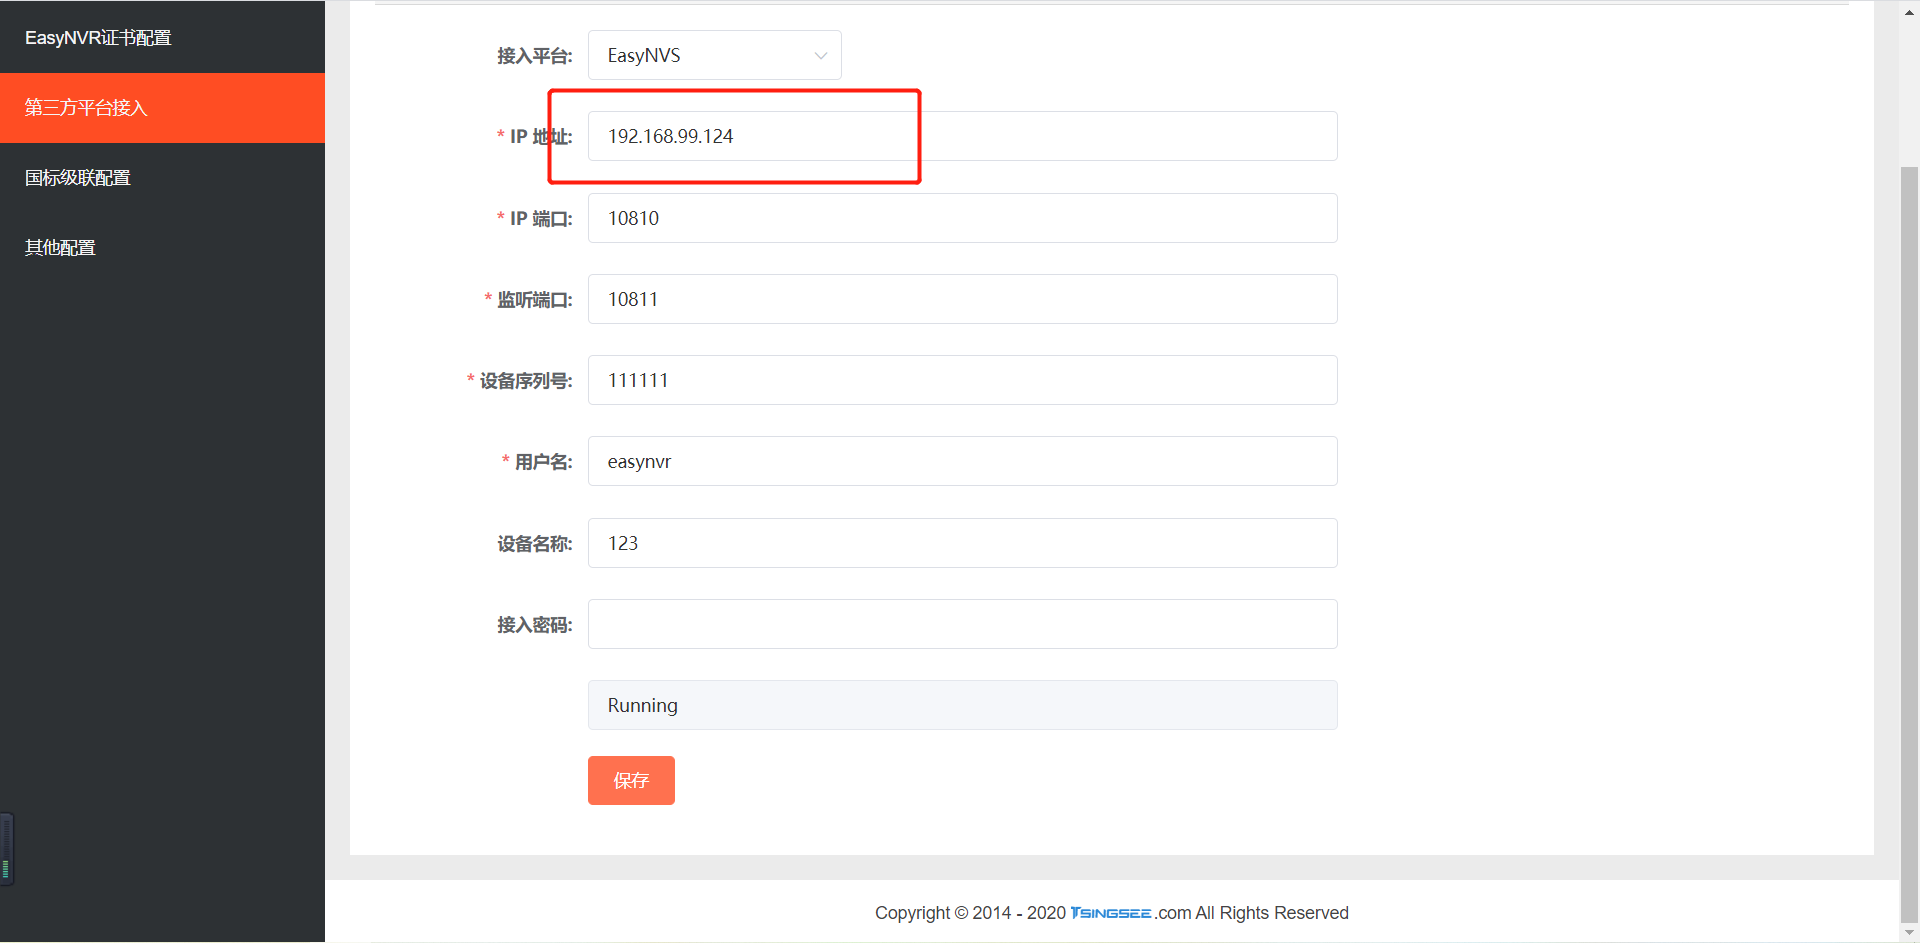Click the 设备序列号 field with 111111

(962, 380)
